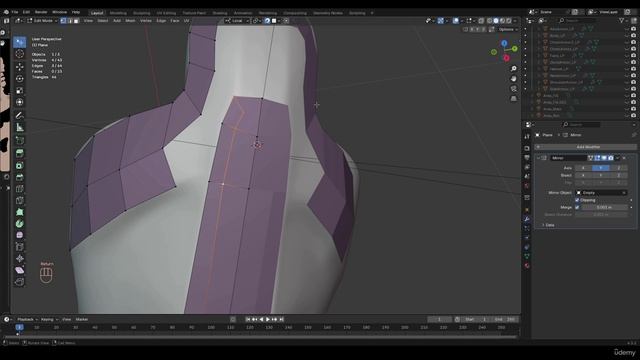This screenshot has height=360, width=640.
Task: Toggle Mirror modifier viewport display
Action: 604,158
